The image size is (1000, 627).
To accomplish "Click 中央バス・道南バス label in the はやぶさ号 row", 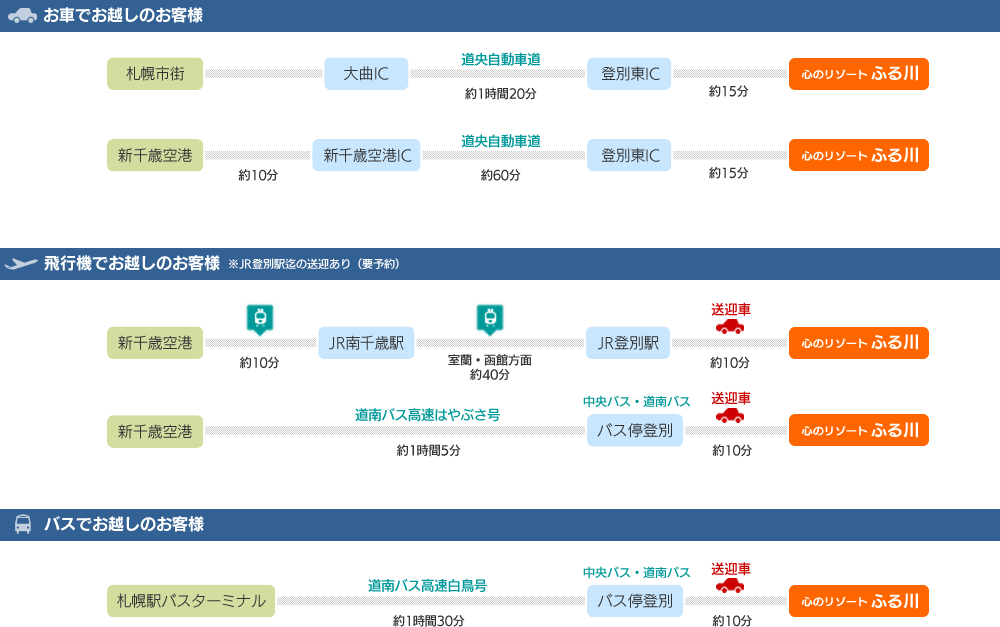I will click(636, 402).
